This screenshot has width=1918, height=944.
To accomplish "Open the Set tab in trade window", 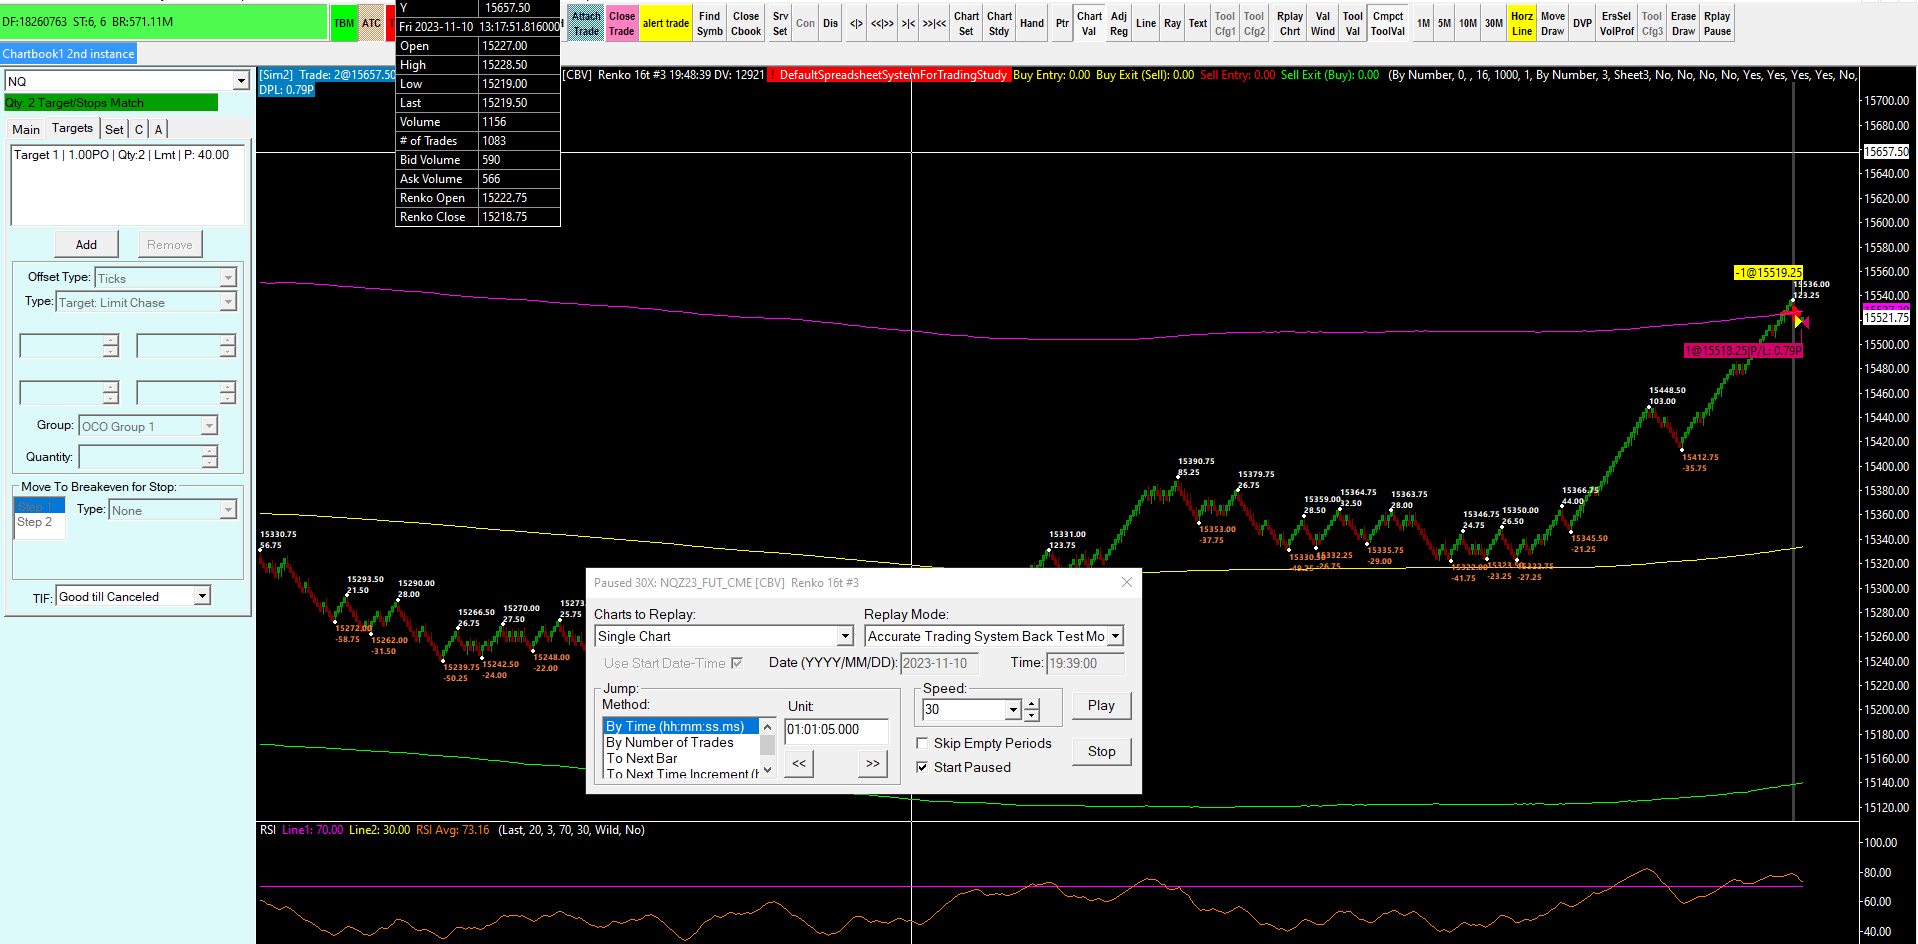I will [114, 129].
